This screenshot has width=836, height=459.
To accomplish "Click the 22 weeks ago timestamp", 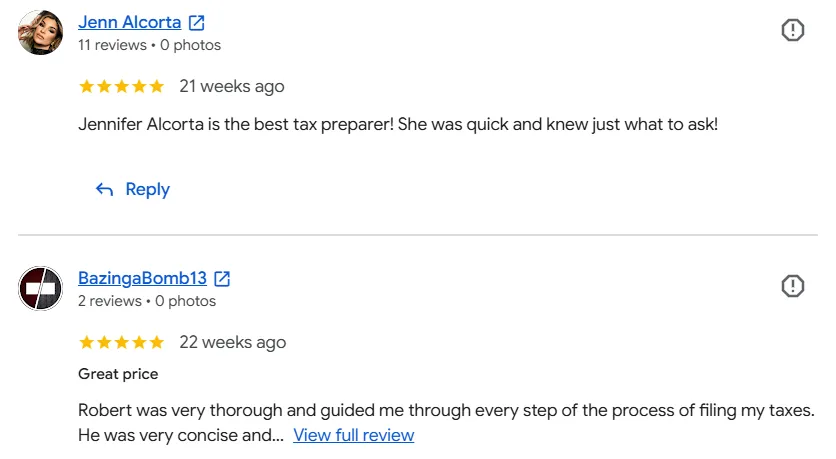I will point(232,342).
